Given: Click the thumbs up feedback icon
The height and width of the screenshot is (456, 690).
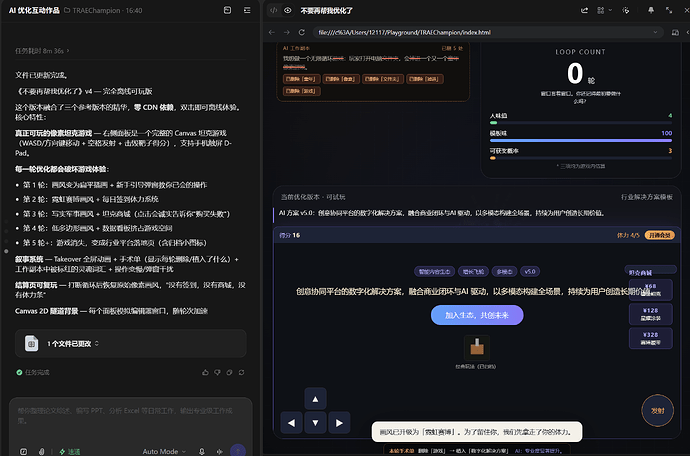Looking at the screenshot, I should pyautogui.click(x=205, y=372).
